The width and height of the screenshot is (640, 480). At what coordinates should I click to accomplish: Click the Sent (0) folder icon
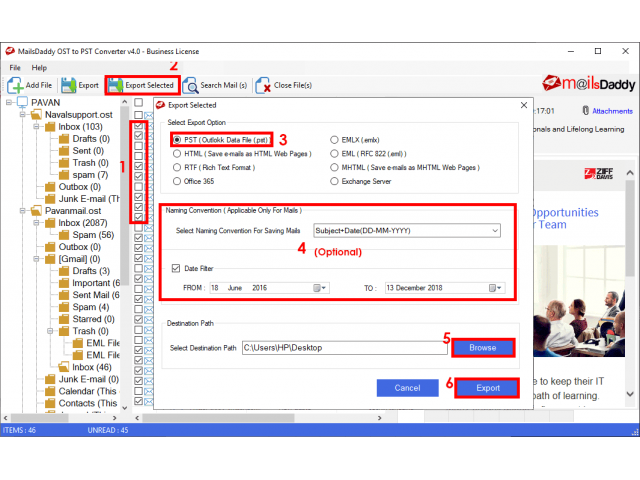click(x=64, y=151)
